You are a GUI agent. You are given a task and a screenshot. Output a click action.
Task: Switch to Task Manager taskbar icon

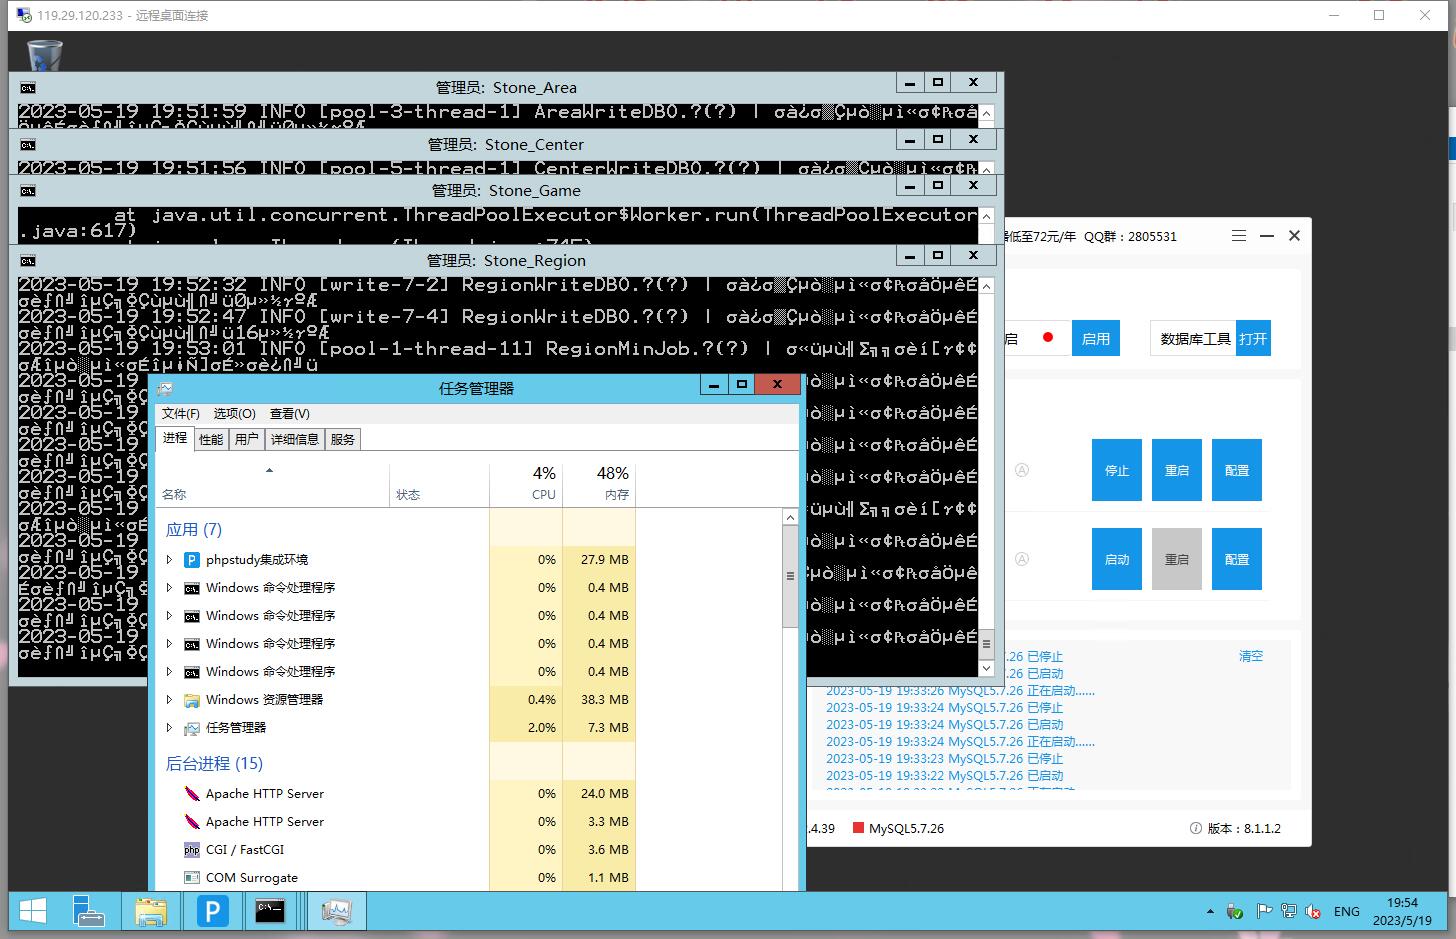(336, 911)
